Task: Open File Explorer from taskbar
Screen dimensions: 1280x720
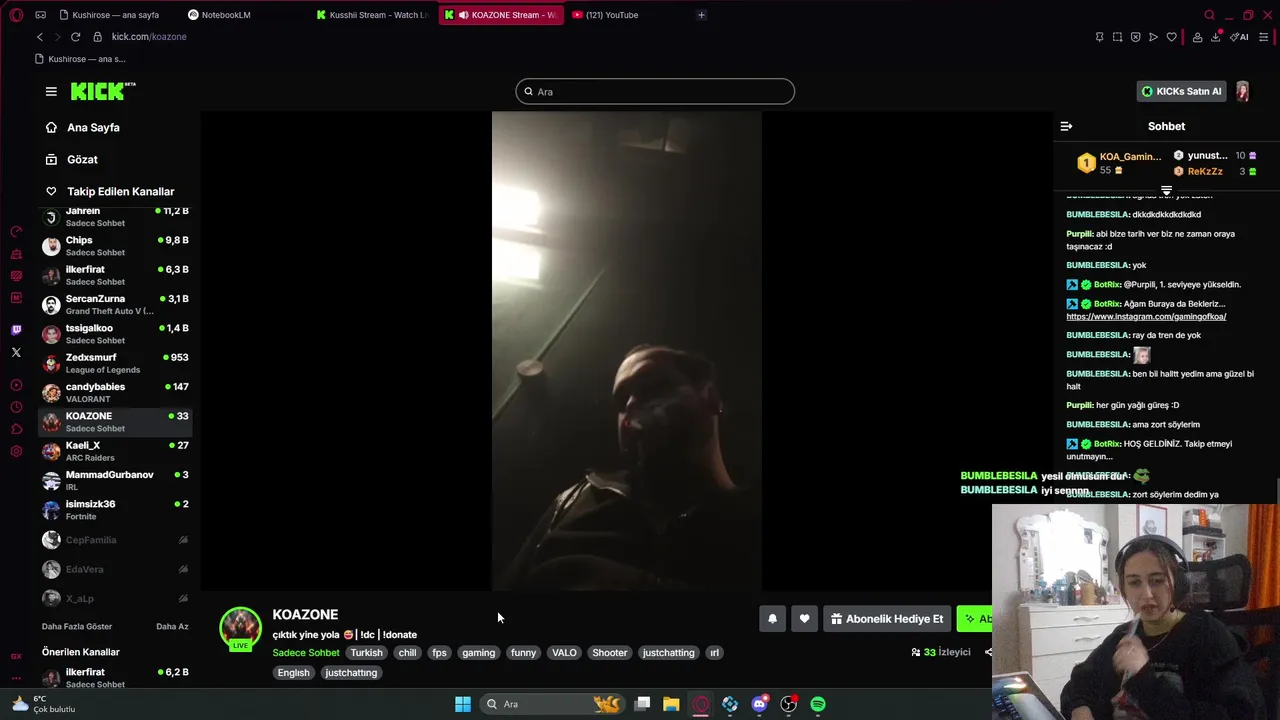Action: (671, 704)
